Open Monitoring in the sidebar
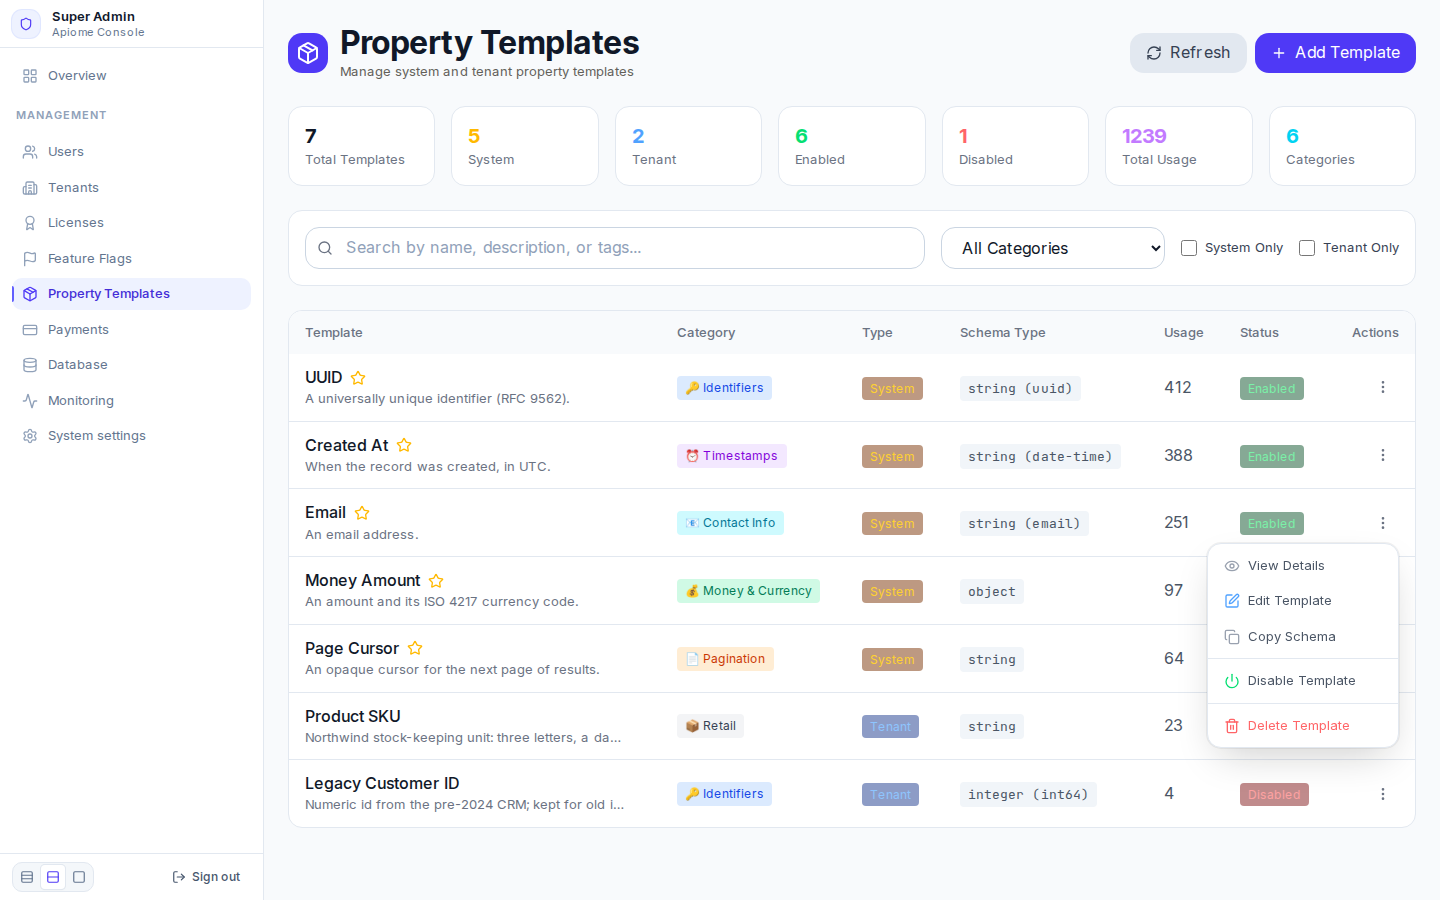This screenshot has width=1440, height=900. pos(131,401)
